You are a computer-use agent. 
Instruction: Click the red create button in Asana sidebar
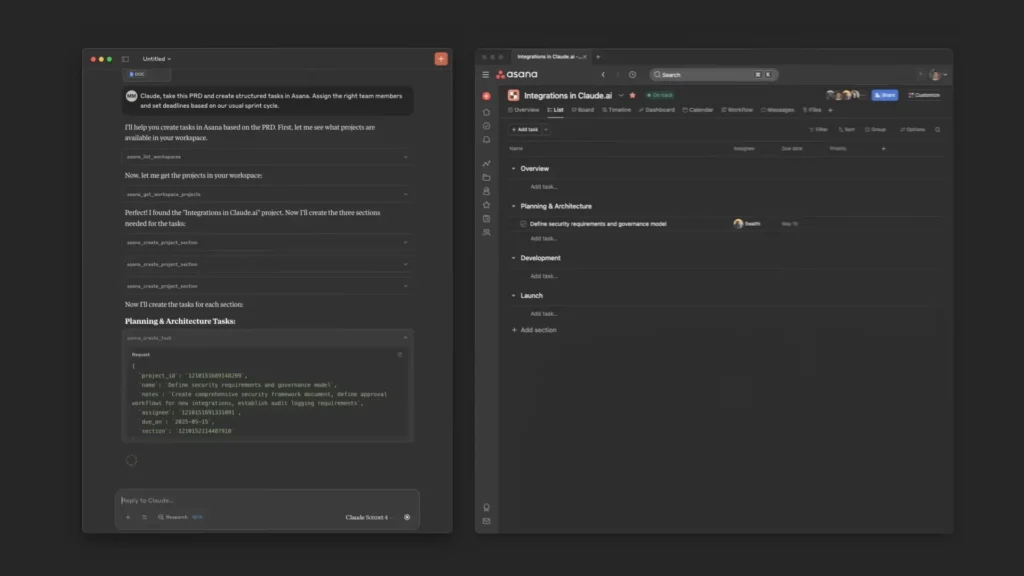(487, 96)
